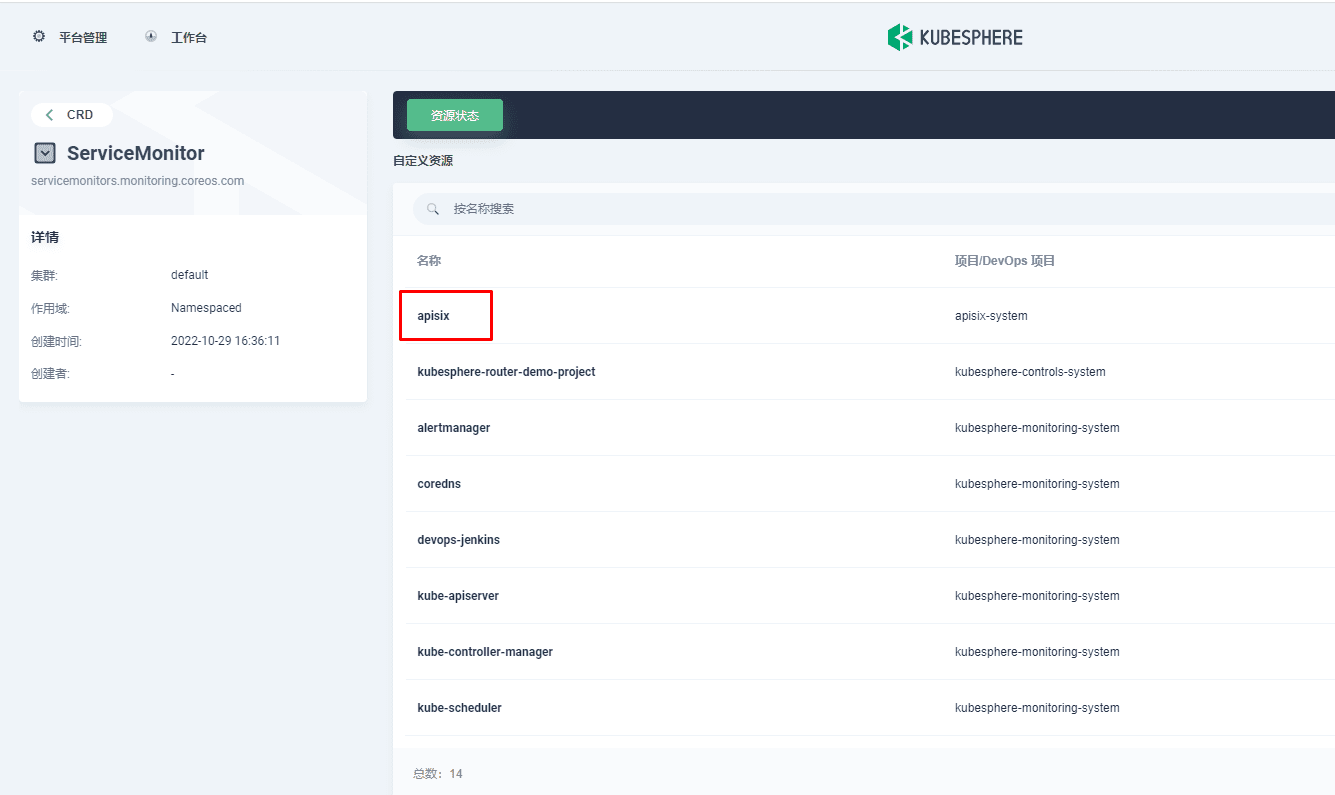Select alertmanager's kubesphere-monitoring-system project cell
The width and height of the screenshot is (1335, 795).
1037,428
